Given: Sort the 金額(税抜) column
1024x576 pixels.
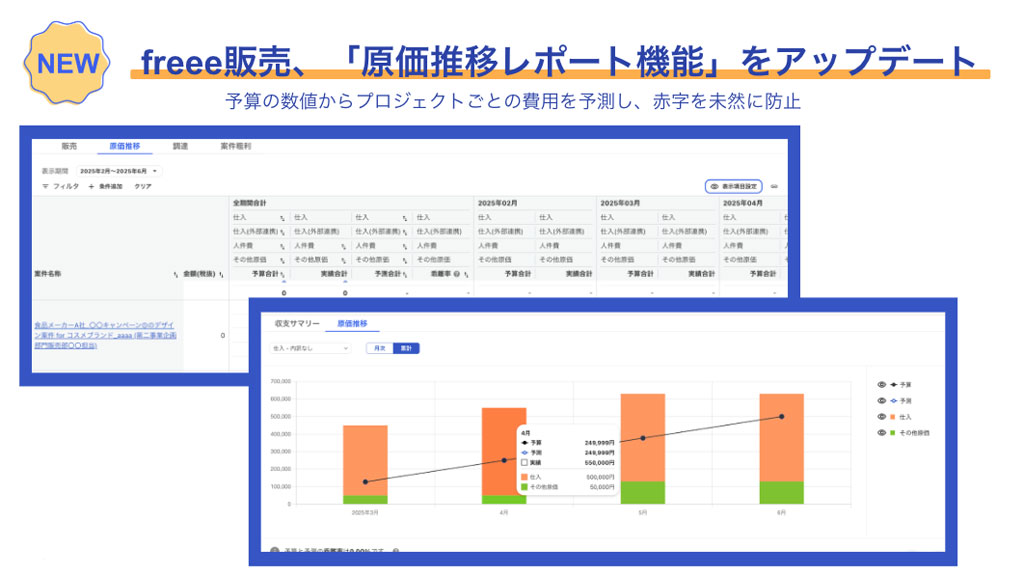Looking at the screenshot, I should 221,275.
